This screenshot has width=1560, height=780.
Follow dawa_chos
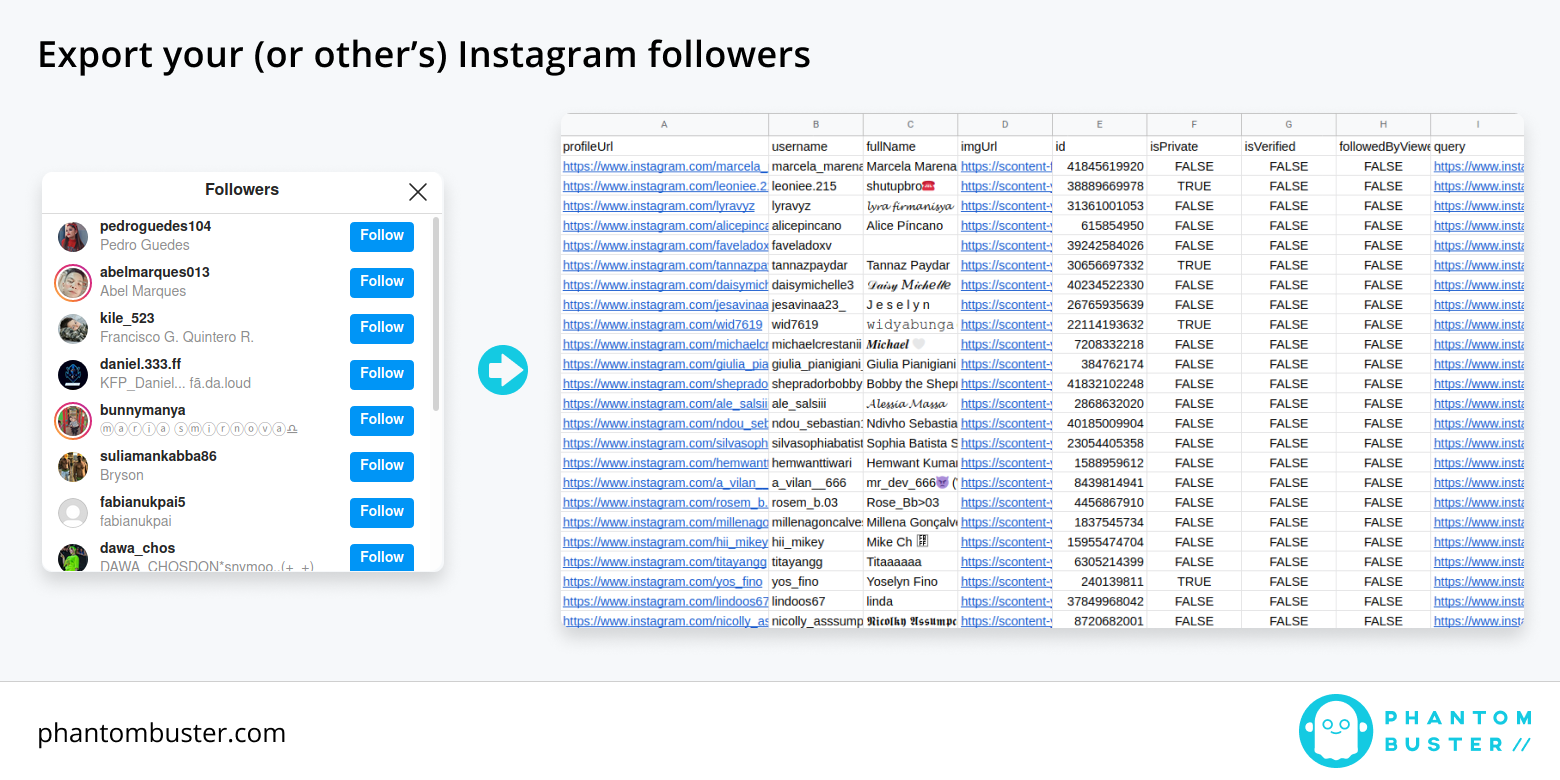(x=382, y=558)
